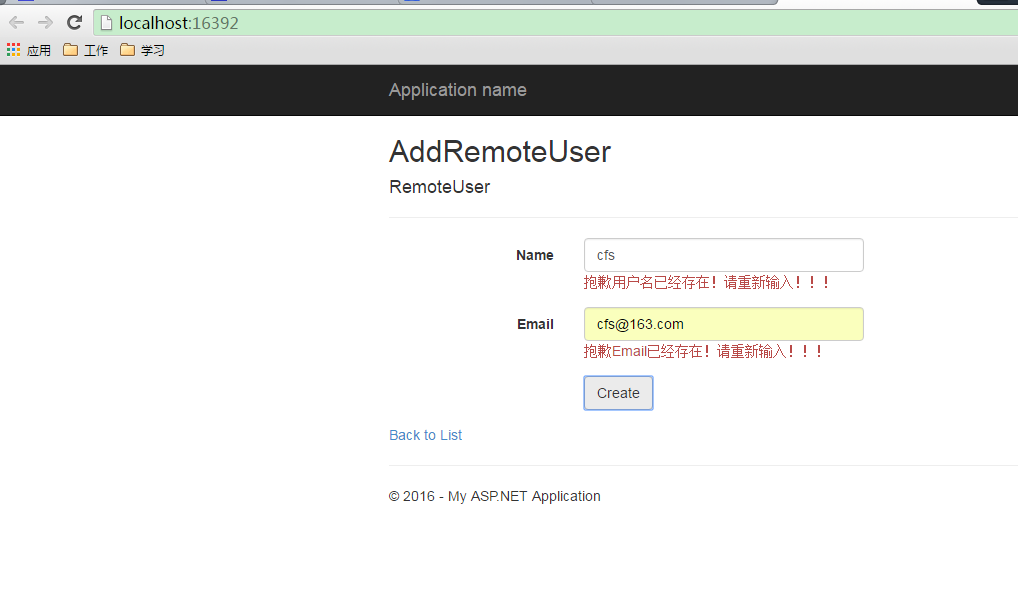This screenshot has height=598, width=1018.
Task: Click into the Email text field
Action: [723, 324]
